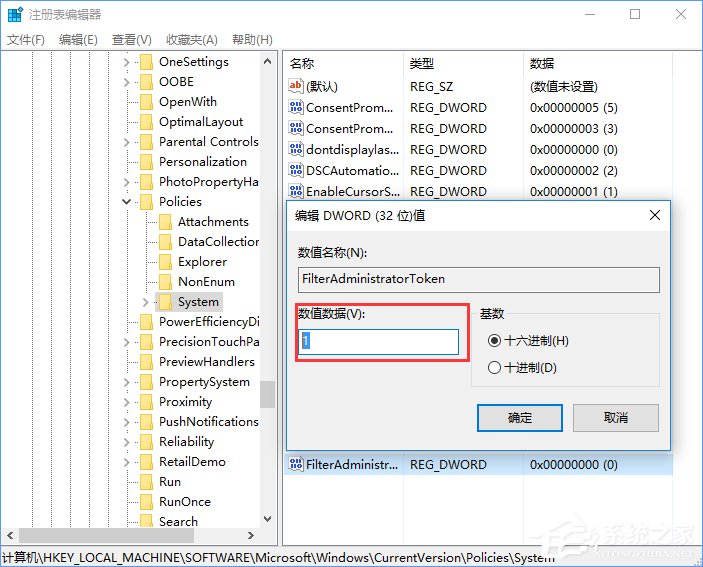Image resolution: width=703 pixels, height=567 pixels.
Task: Expand the System key arrow
Action: pyautogui.click(x=146, y=302)
